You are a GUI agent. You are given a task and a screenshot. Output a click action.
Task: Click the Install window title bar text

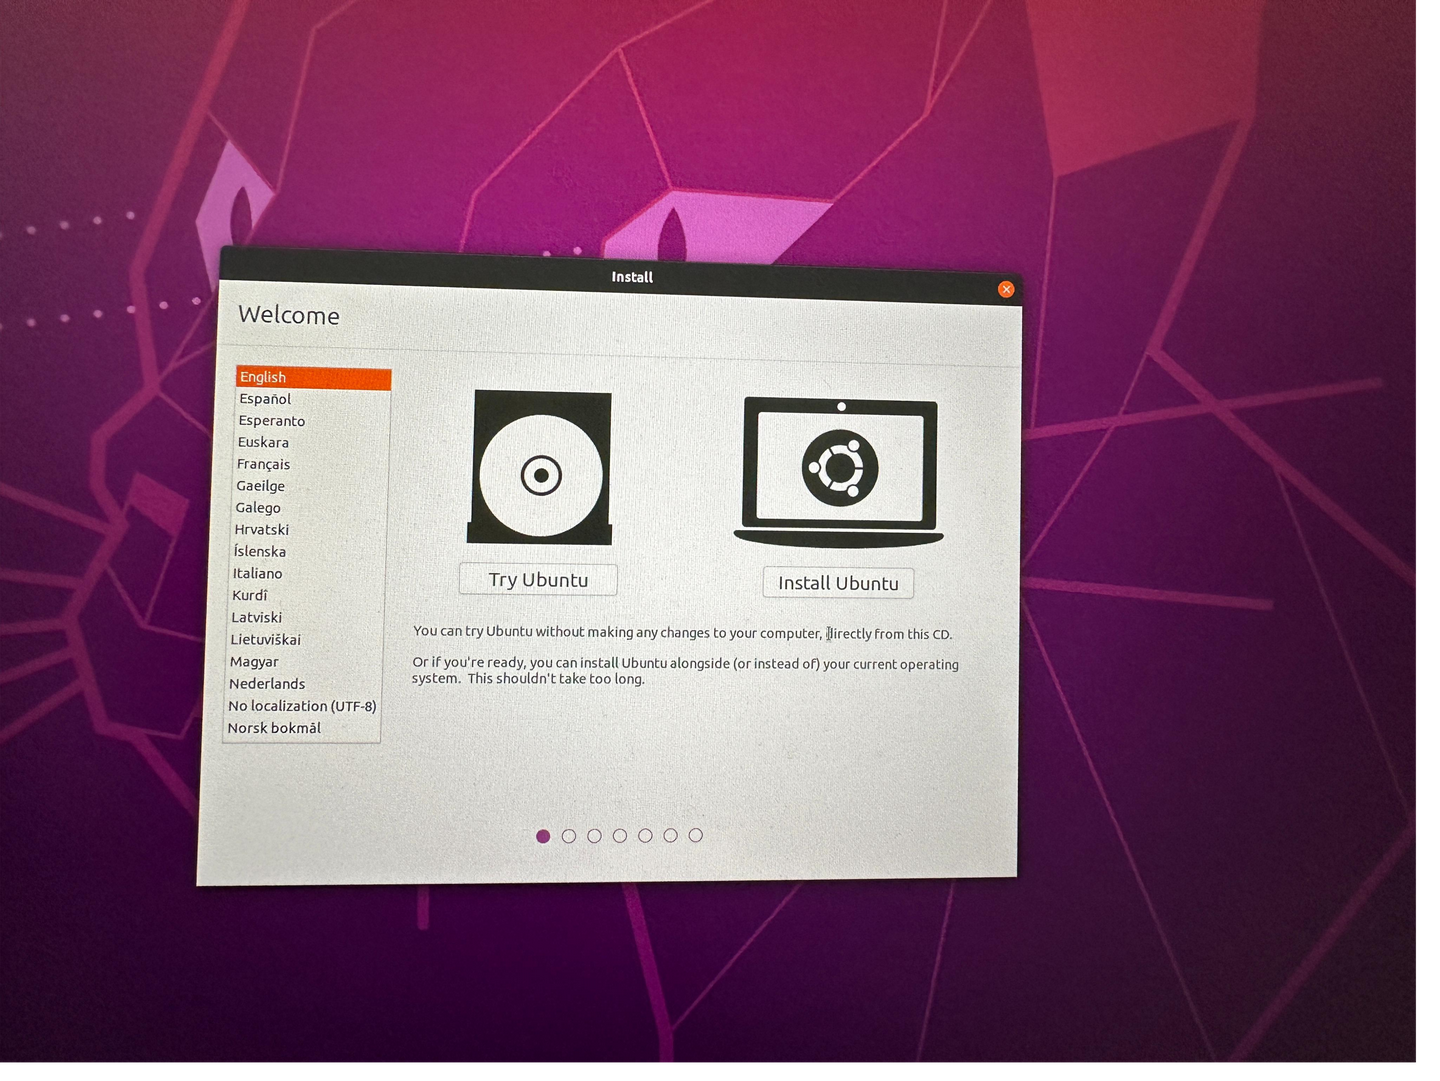pyautogui.click(x=632, y=277)
